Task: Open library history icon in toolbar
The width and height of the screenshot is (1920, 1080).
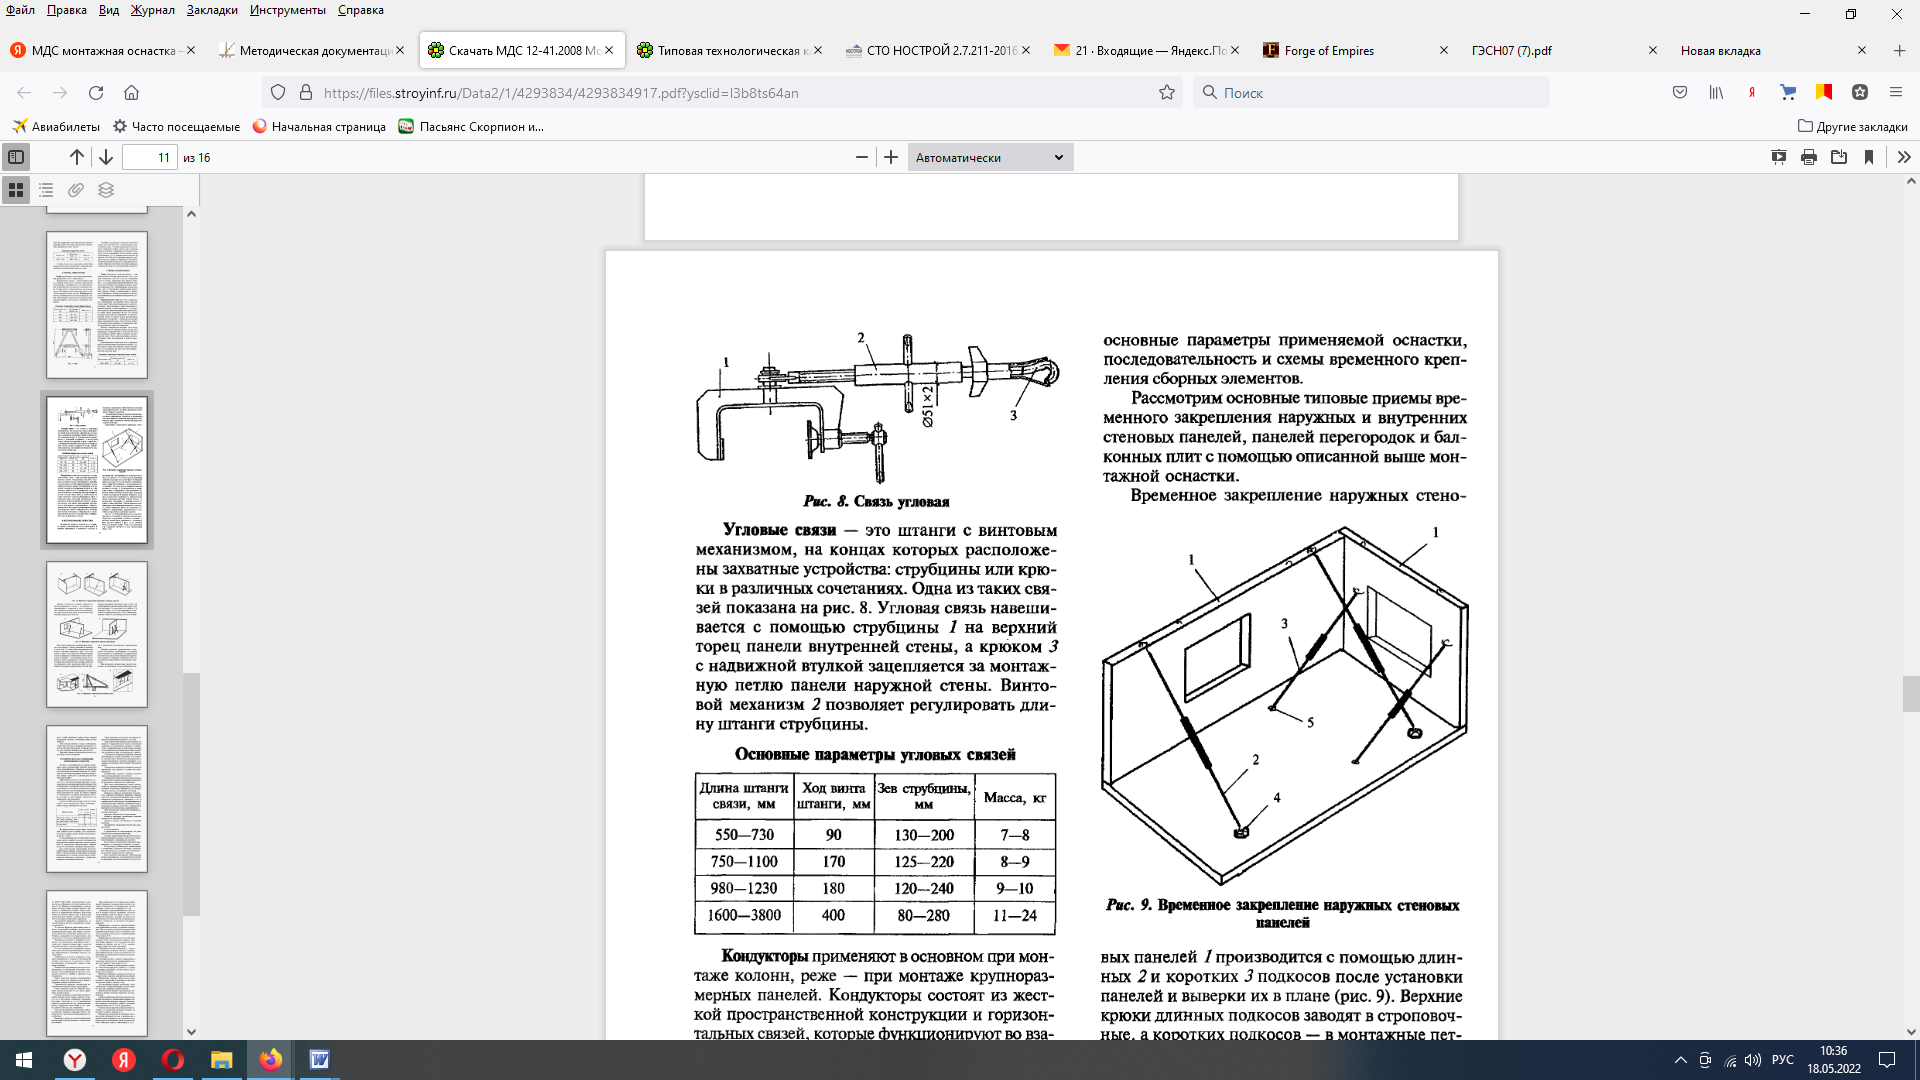Action: pyautogui.click(x=1716, y=92)
